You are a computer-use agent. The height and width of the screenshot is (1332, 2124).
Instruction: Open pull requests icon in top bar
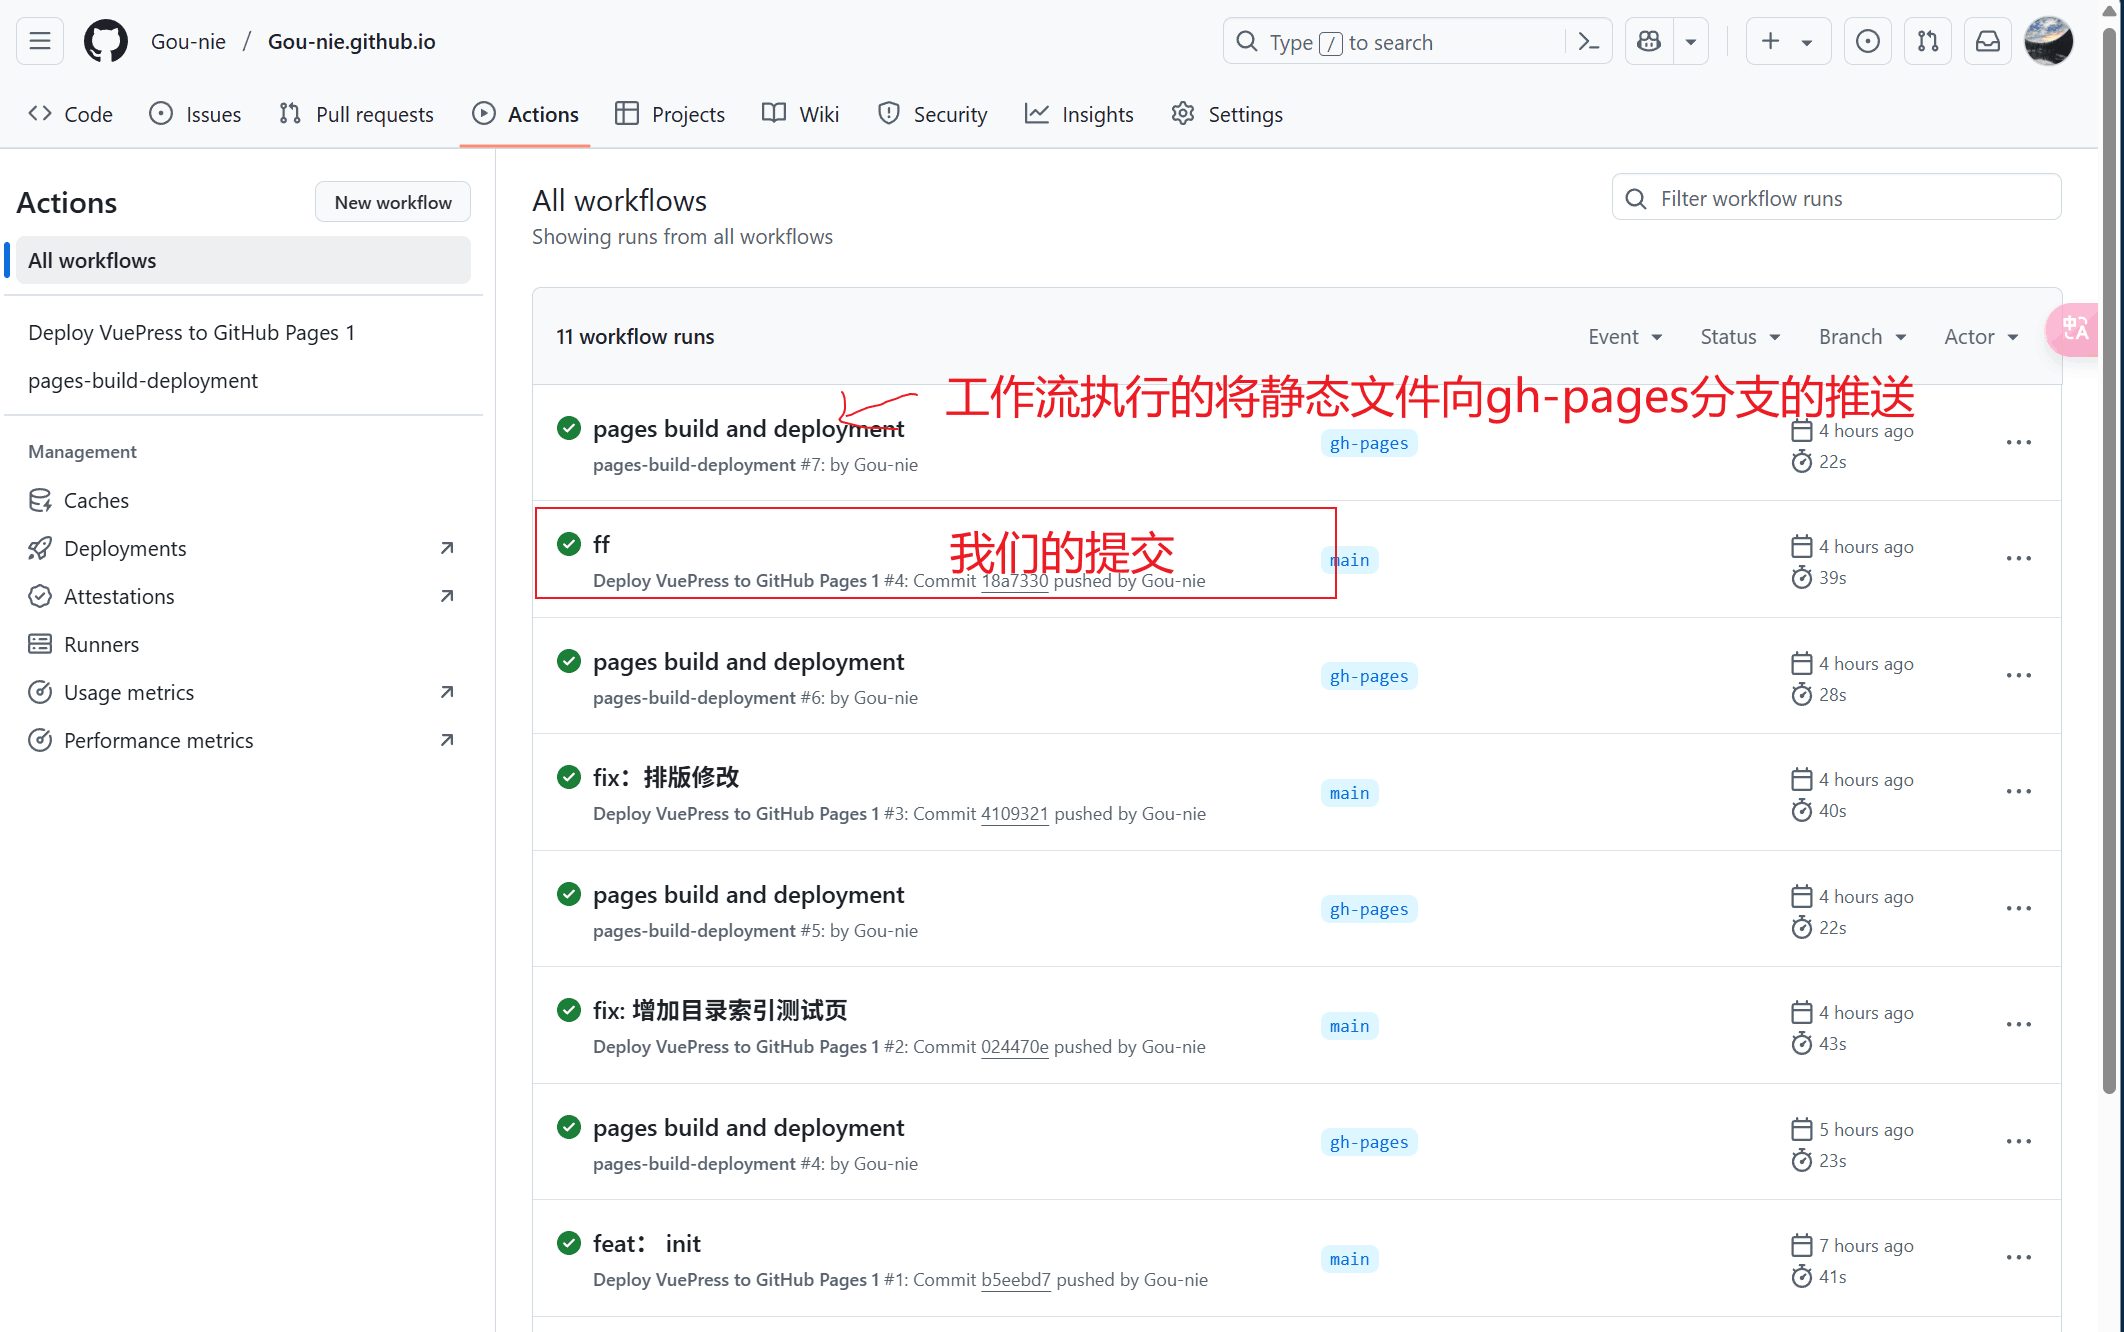pos(1927,41)
